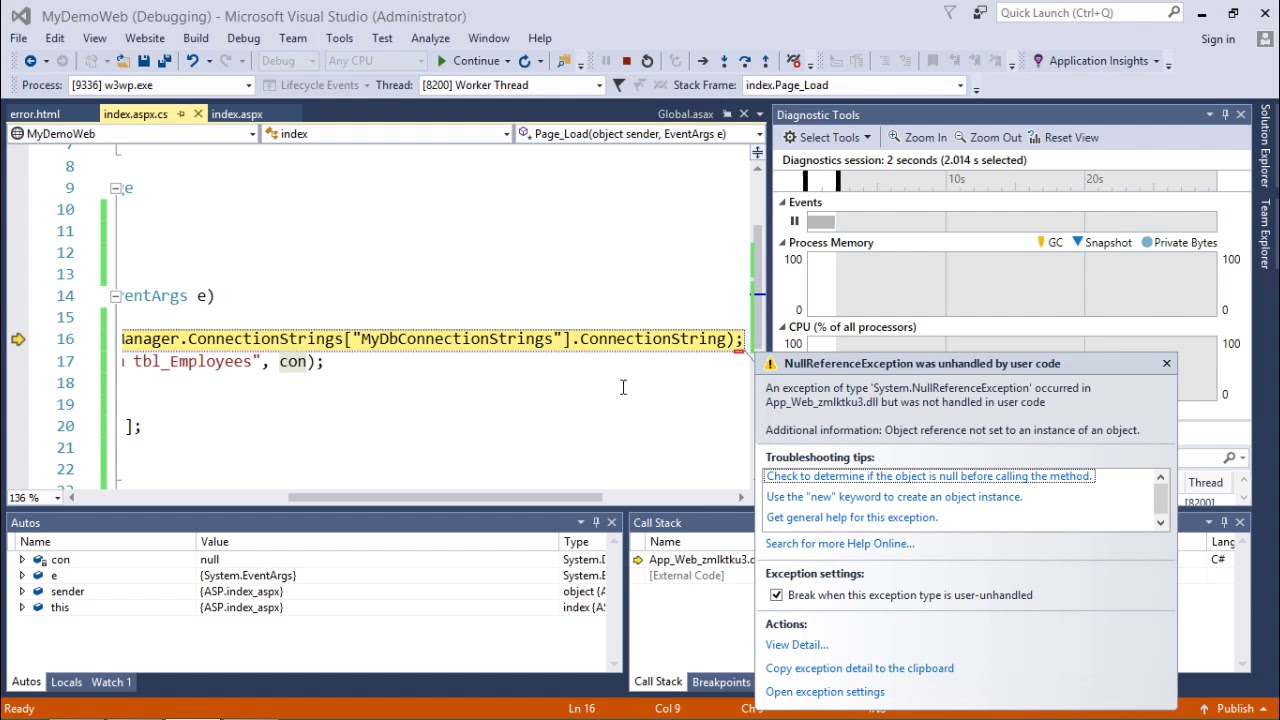Switch to the Locals tab

tap(66, 682)
